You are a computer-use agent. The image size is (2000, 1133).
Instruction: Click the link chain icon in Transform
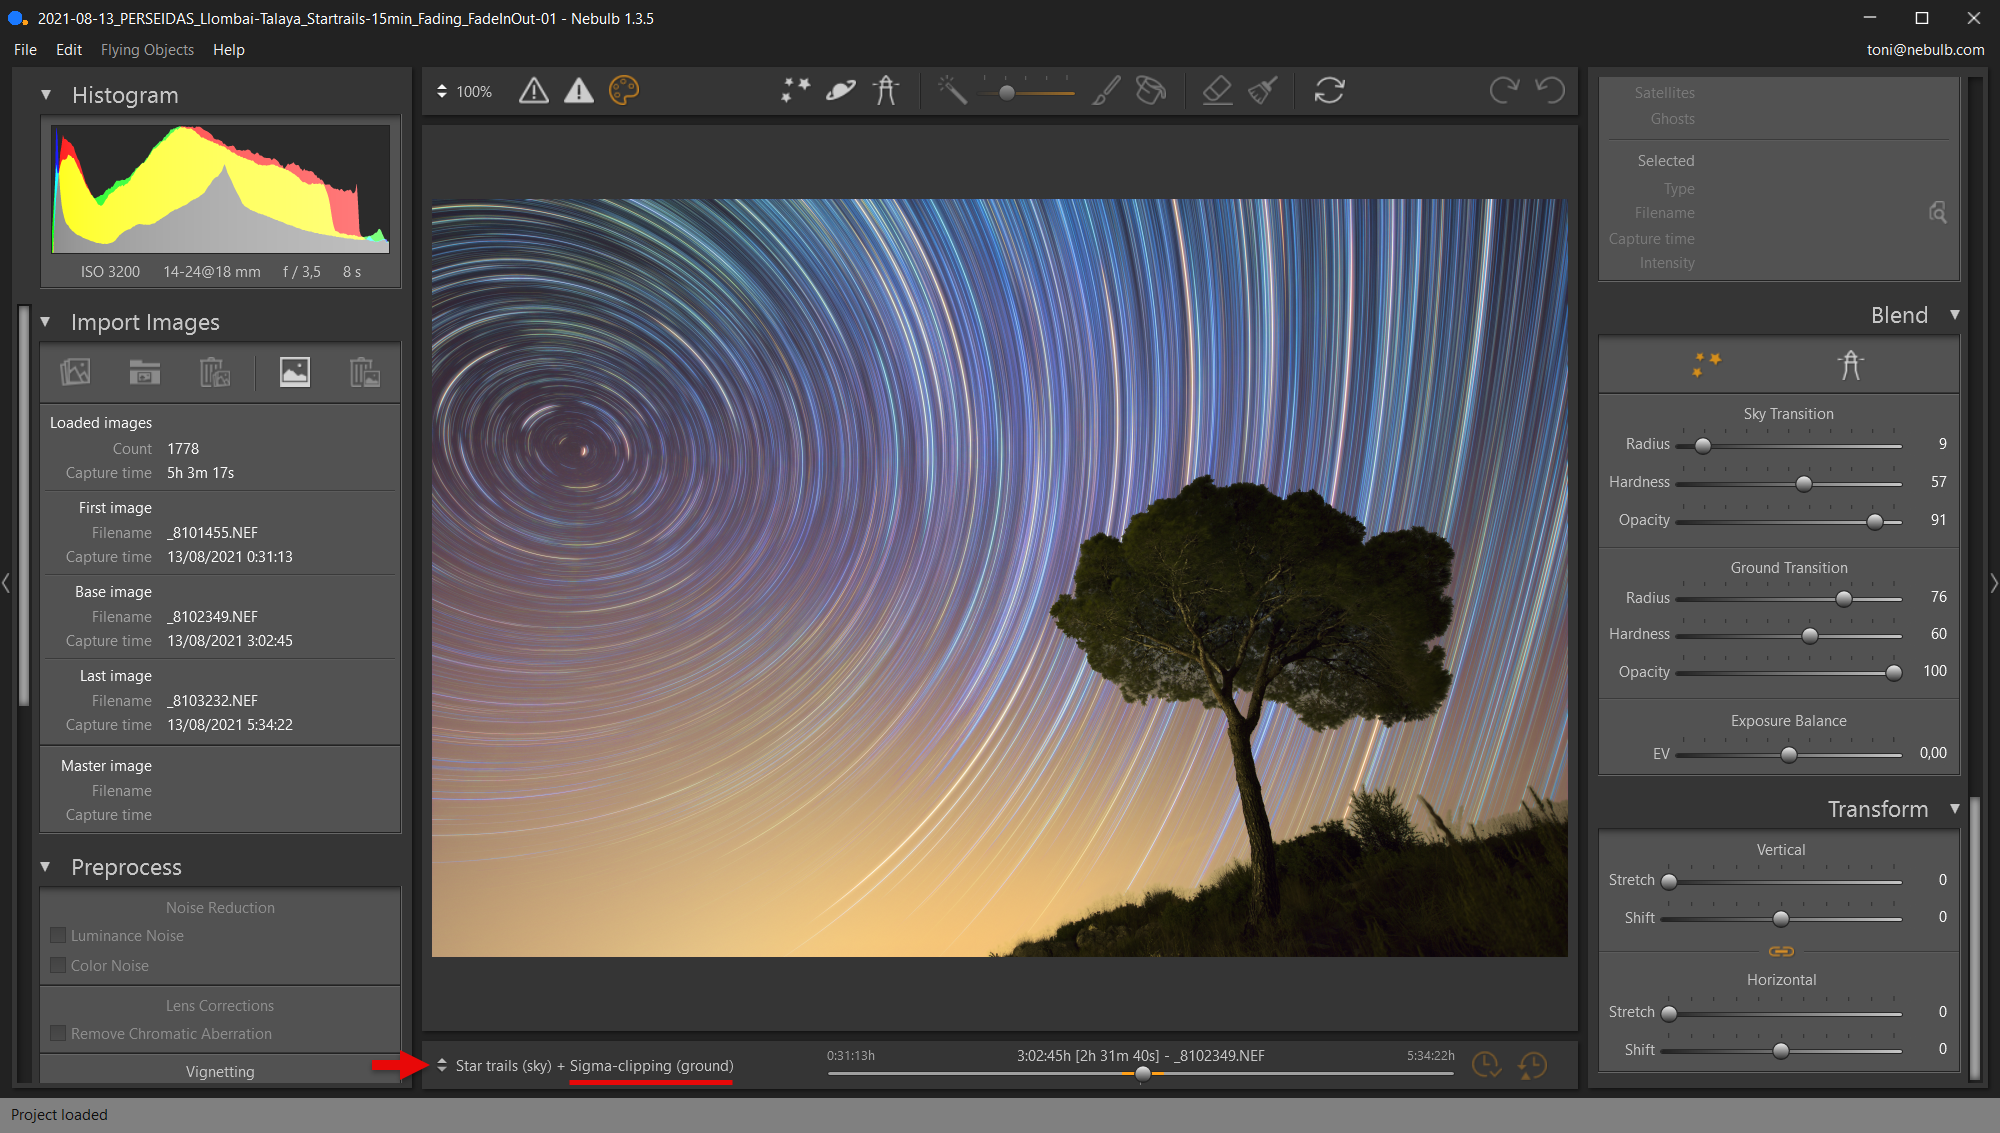1781,951
